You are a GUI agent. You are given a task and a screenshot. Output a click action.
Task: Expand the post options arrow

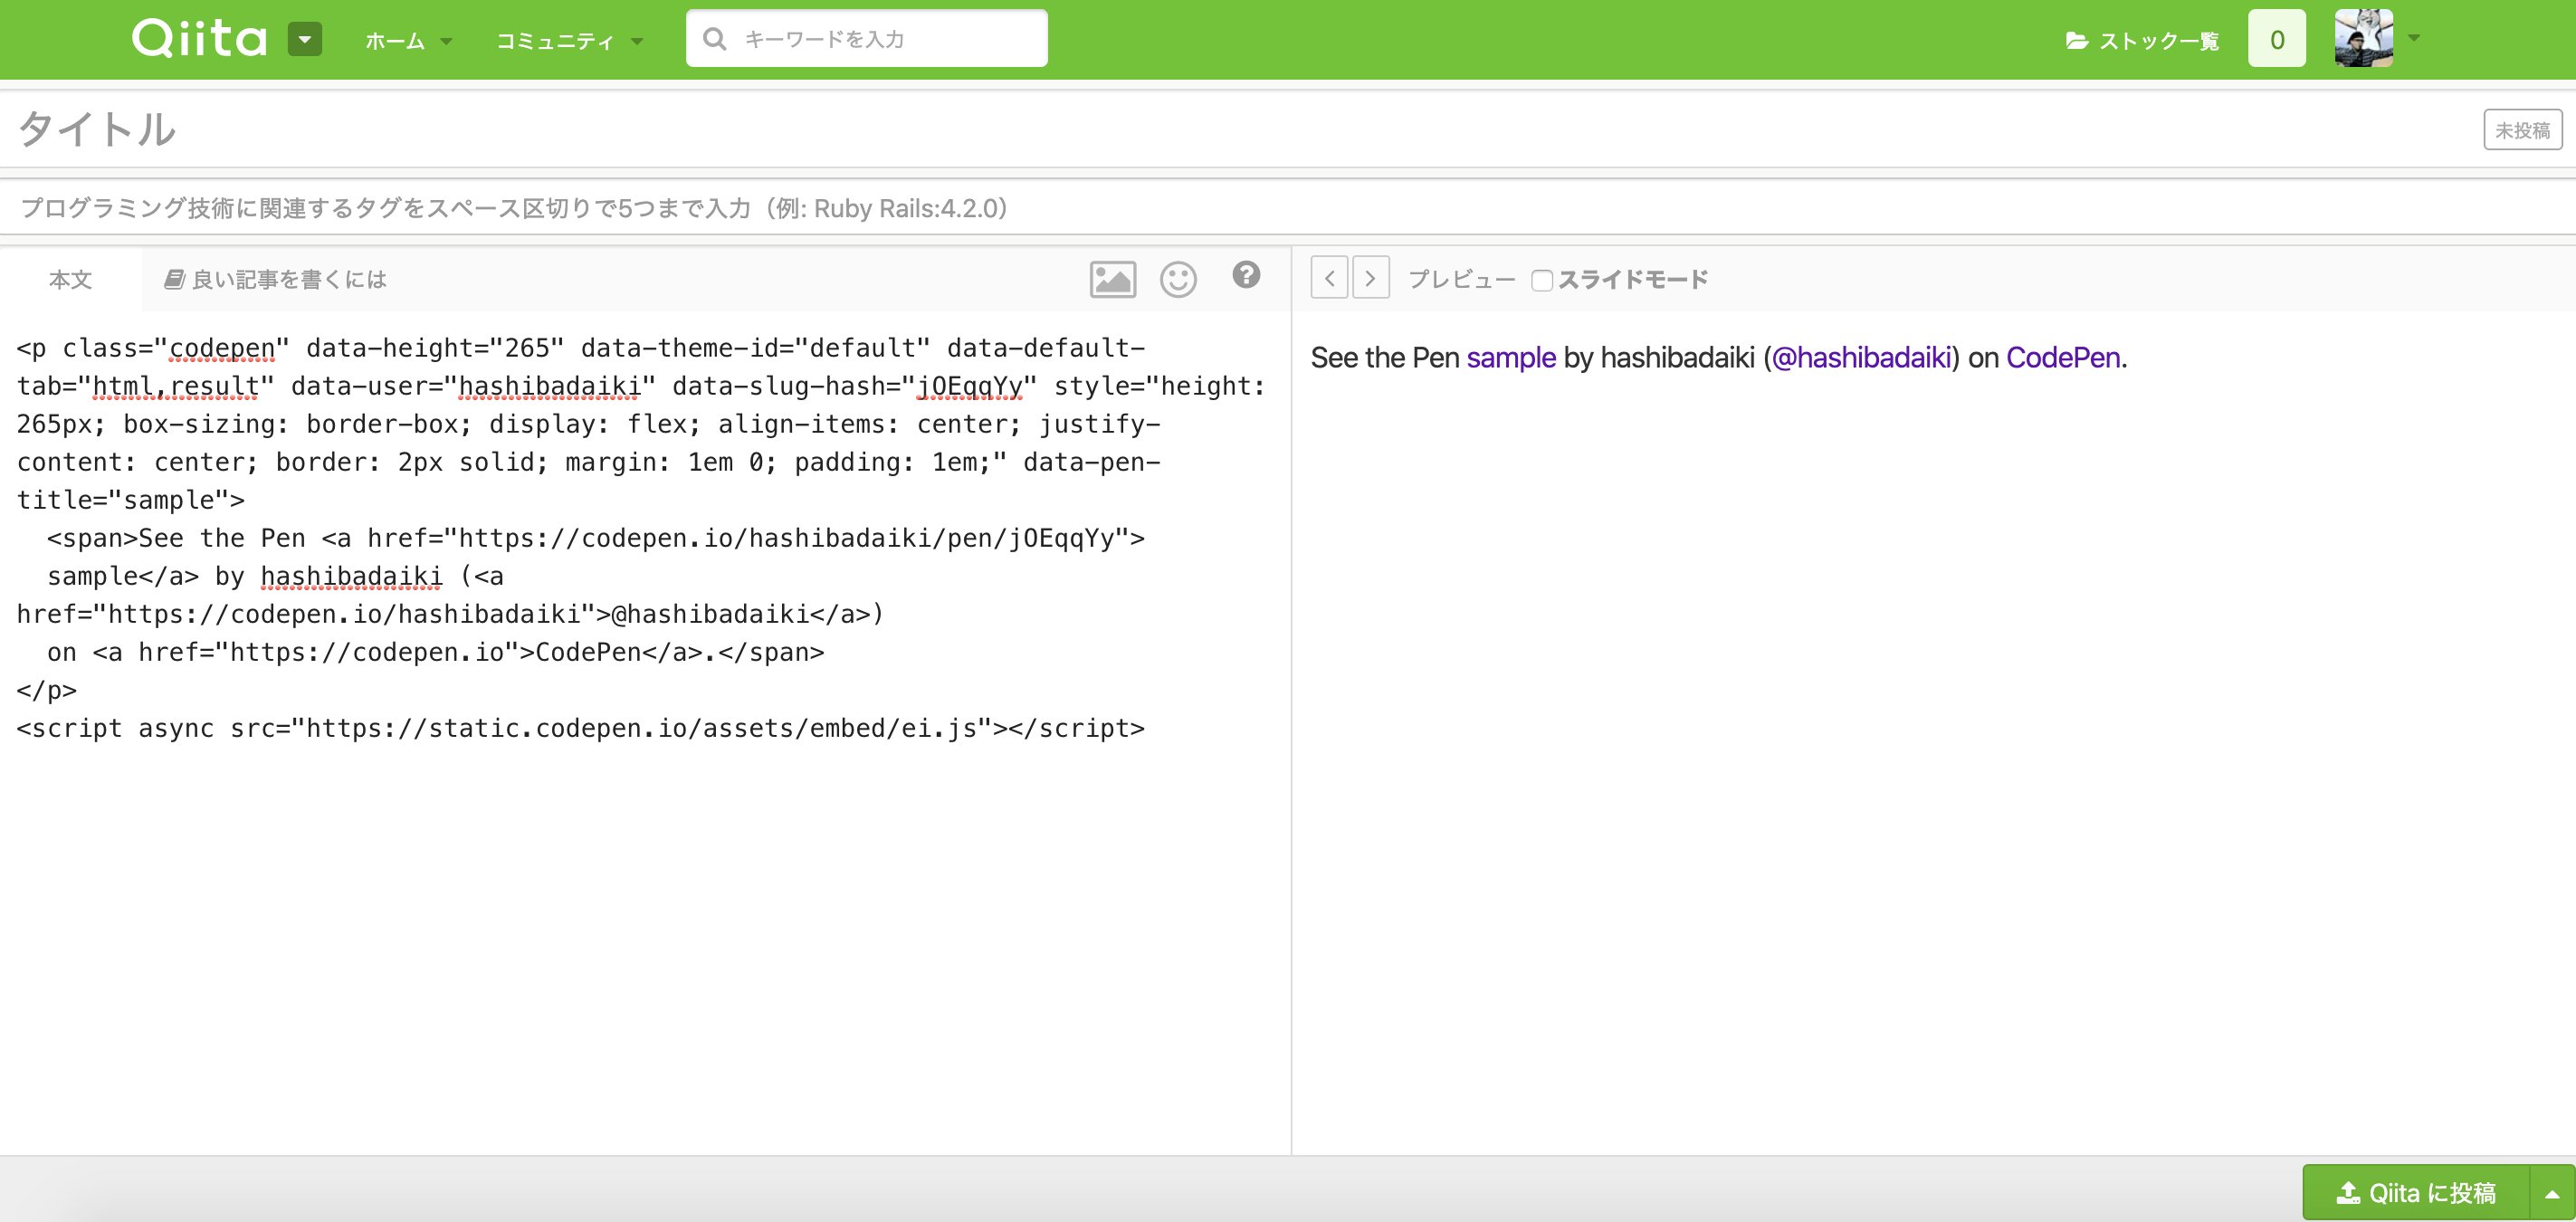point(2552,1193)
